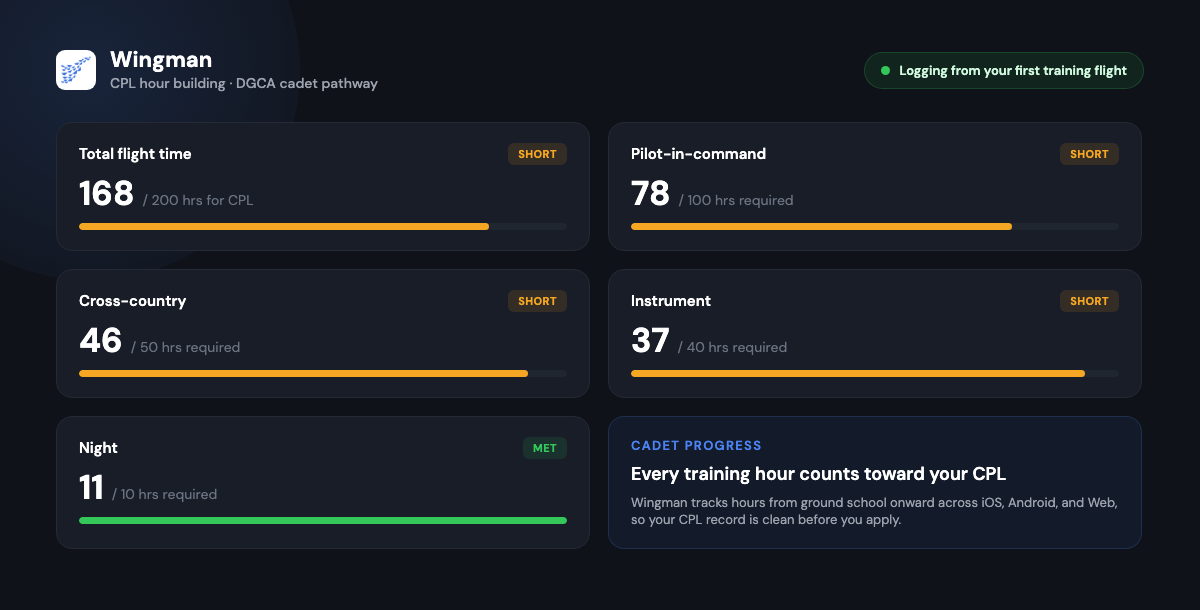
Task: Select the Wingman title text
Action: [x=161, y=60]
